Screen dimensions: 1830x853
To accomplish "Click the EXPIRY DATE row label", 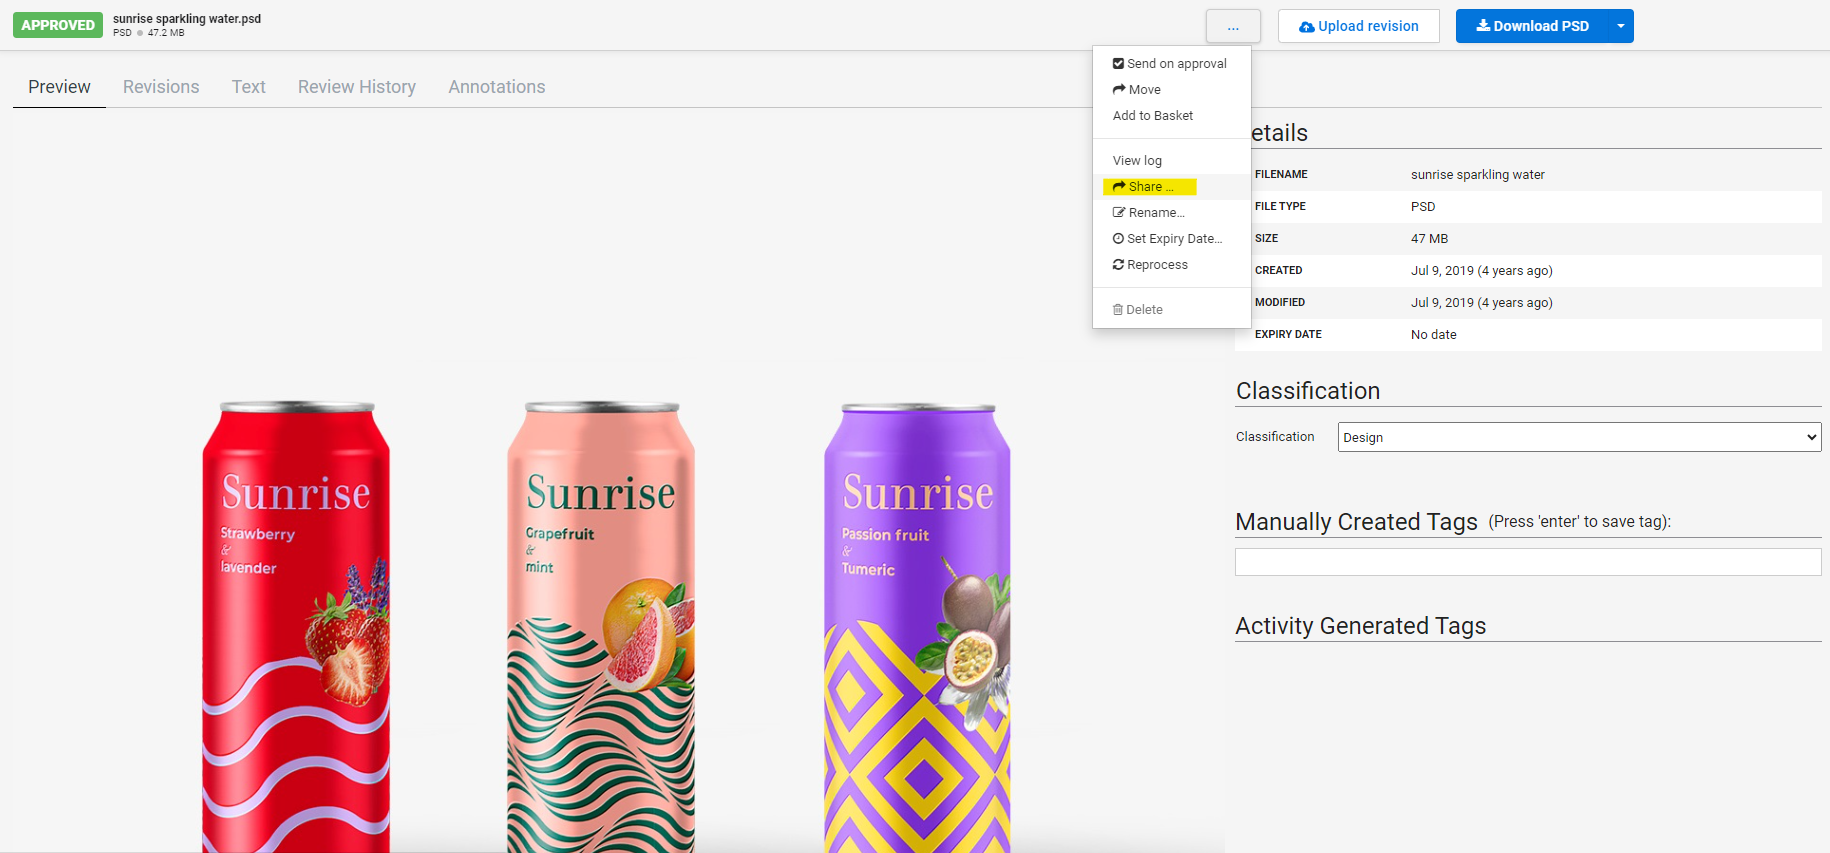I will coord(1288,334).
